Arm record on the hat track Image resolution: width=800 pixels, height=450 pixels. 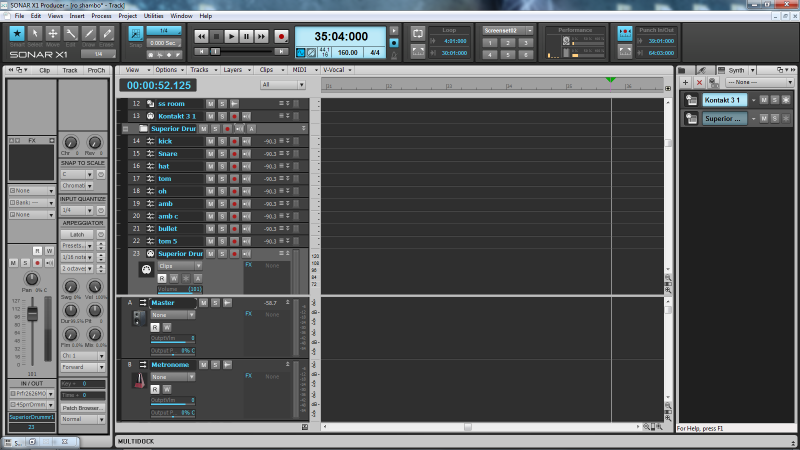234,166
